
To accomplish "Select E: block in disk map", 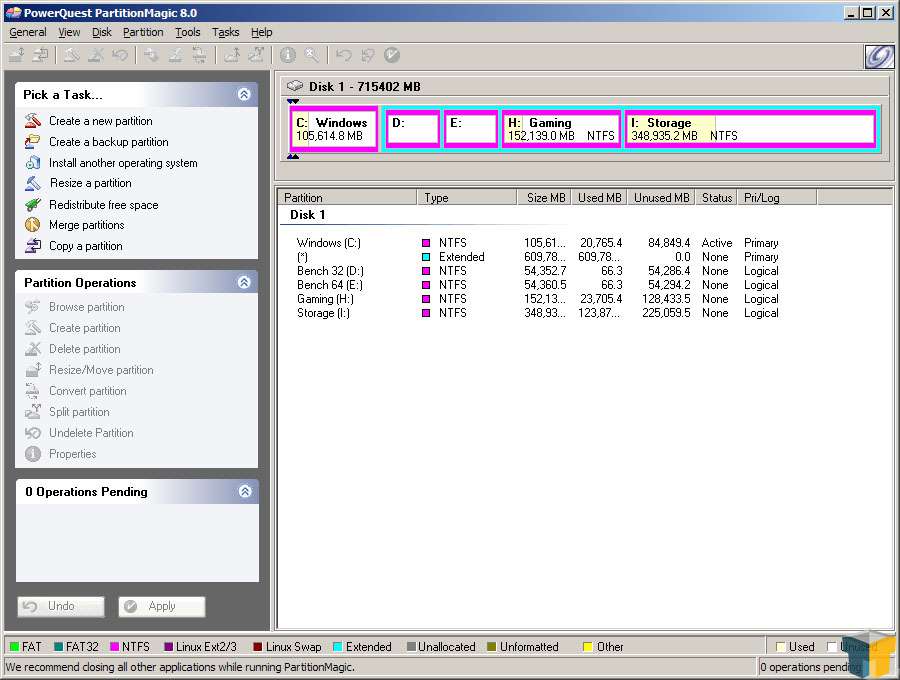I will (x=471, y=129).
